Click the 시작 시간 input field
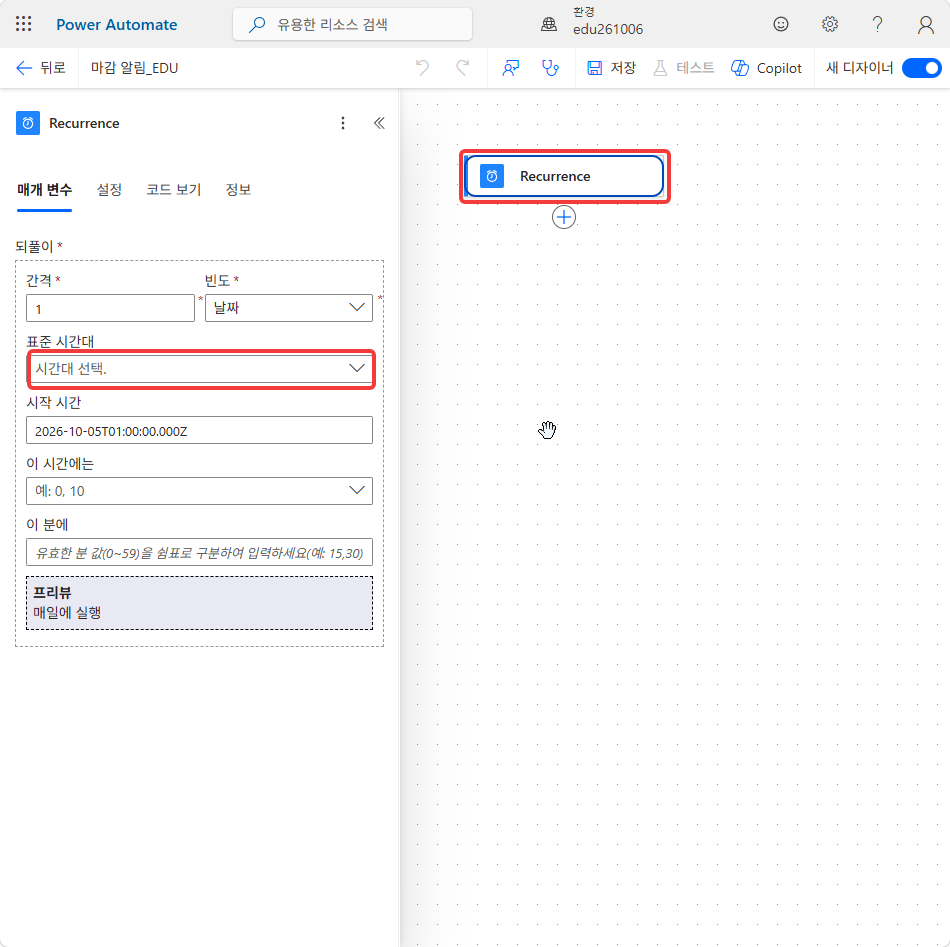950x947 pixels. (x=199, y=430)
